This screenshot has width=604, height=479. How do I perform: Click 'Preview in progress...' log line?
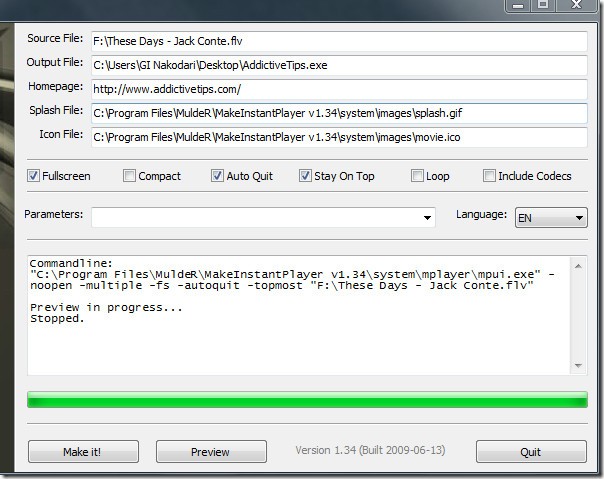pos(106,308)
